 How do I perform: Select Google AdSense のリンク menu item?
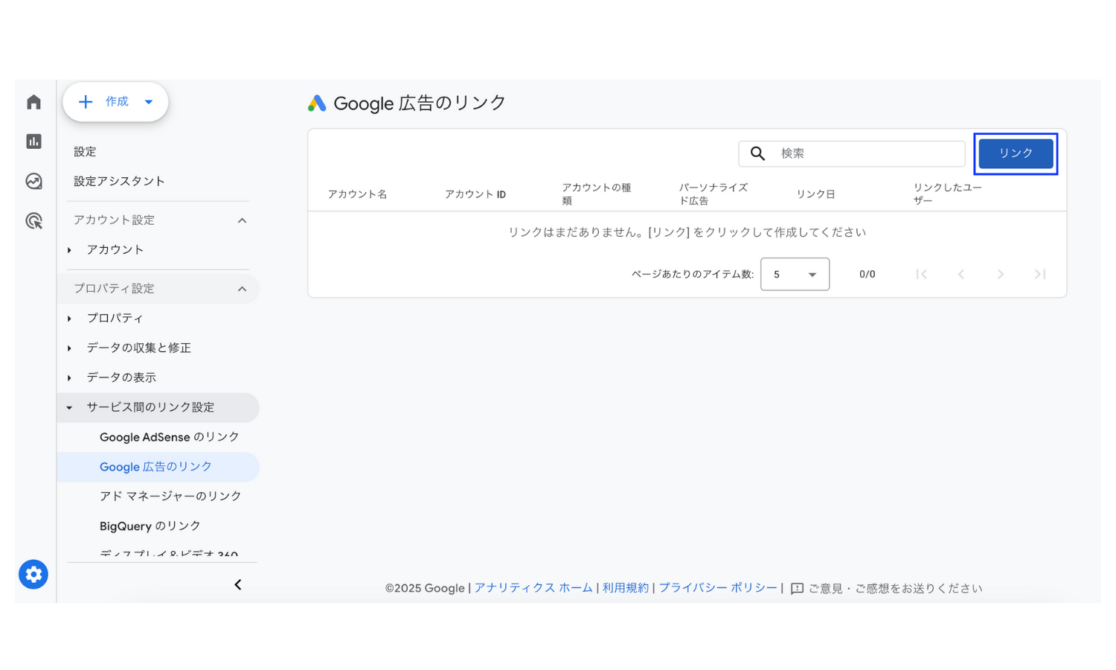point(169,437)
